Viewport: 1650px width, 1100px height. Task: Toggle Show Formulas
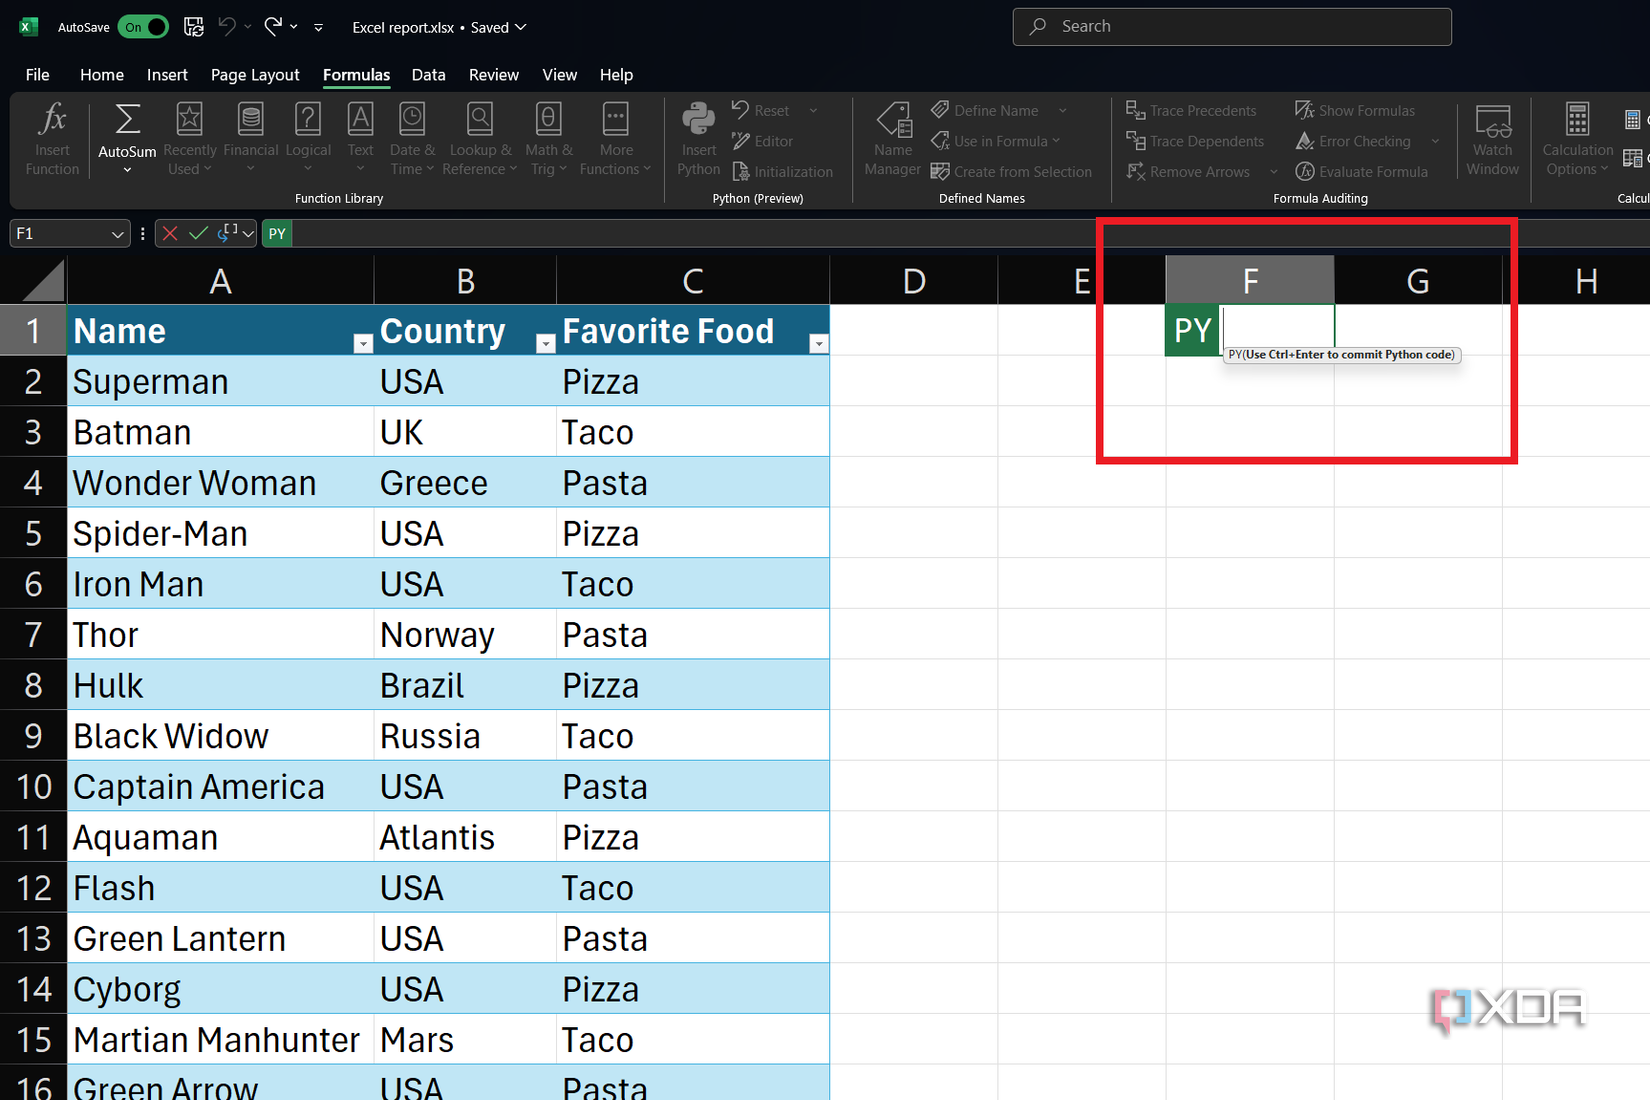tap(1355, 110)
